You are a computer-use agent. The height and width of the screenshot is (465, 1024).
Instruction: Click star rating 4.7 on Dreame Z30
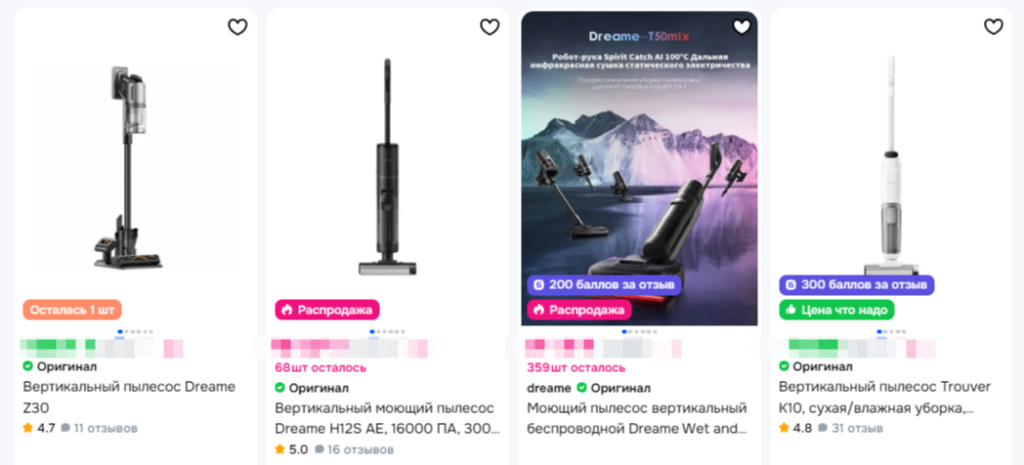27,428
